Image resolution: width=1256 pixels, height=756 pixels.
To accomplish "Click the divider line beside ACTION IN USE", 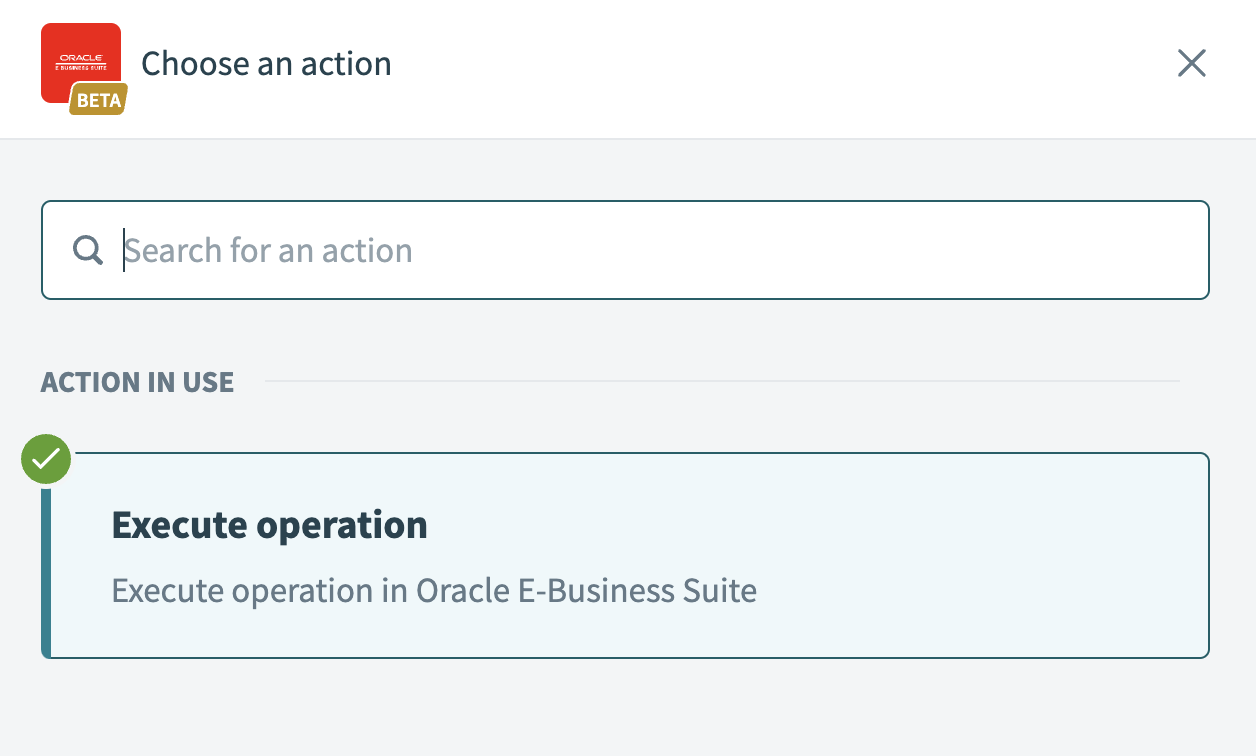I will tap(720, 381).
